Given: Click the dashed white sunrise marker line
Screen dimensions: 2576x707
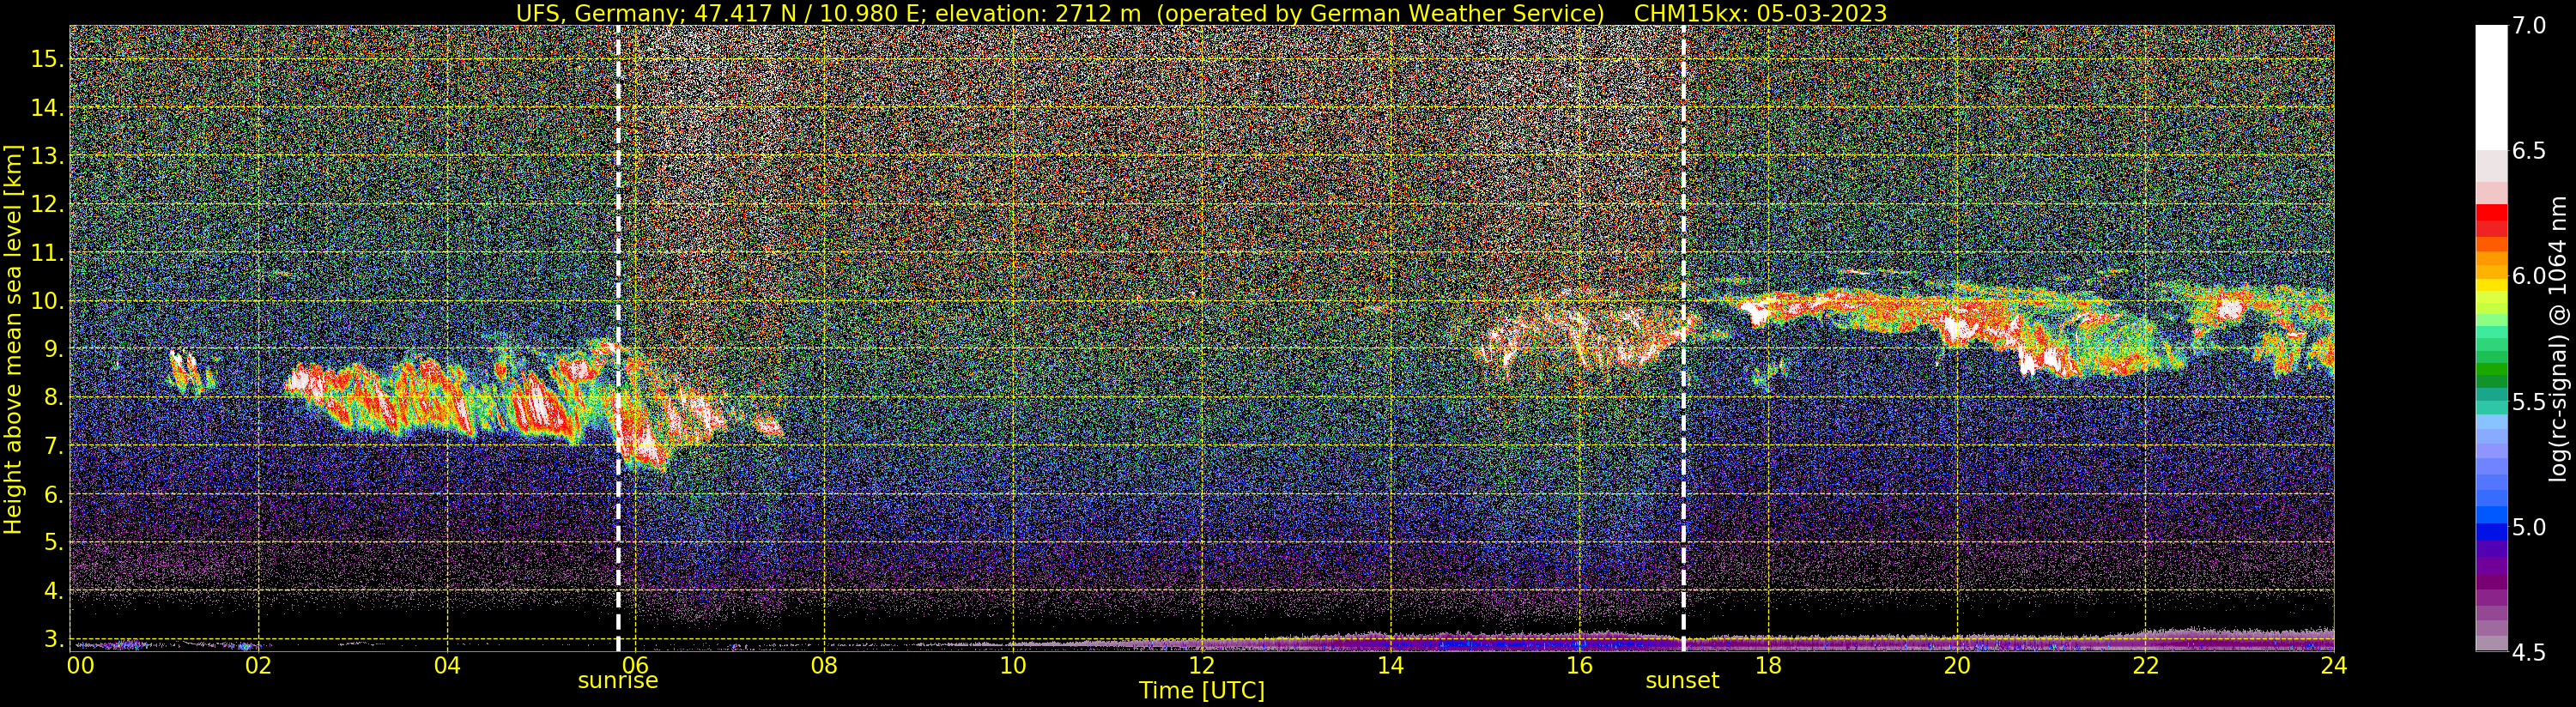Looking at the screenshot, I should (x=618, y=338).
